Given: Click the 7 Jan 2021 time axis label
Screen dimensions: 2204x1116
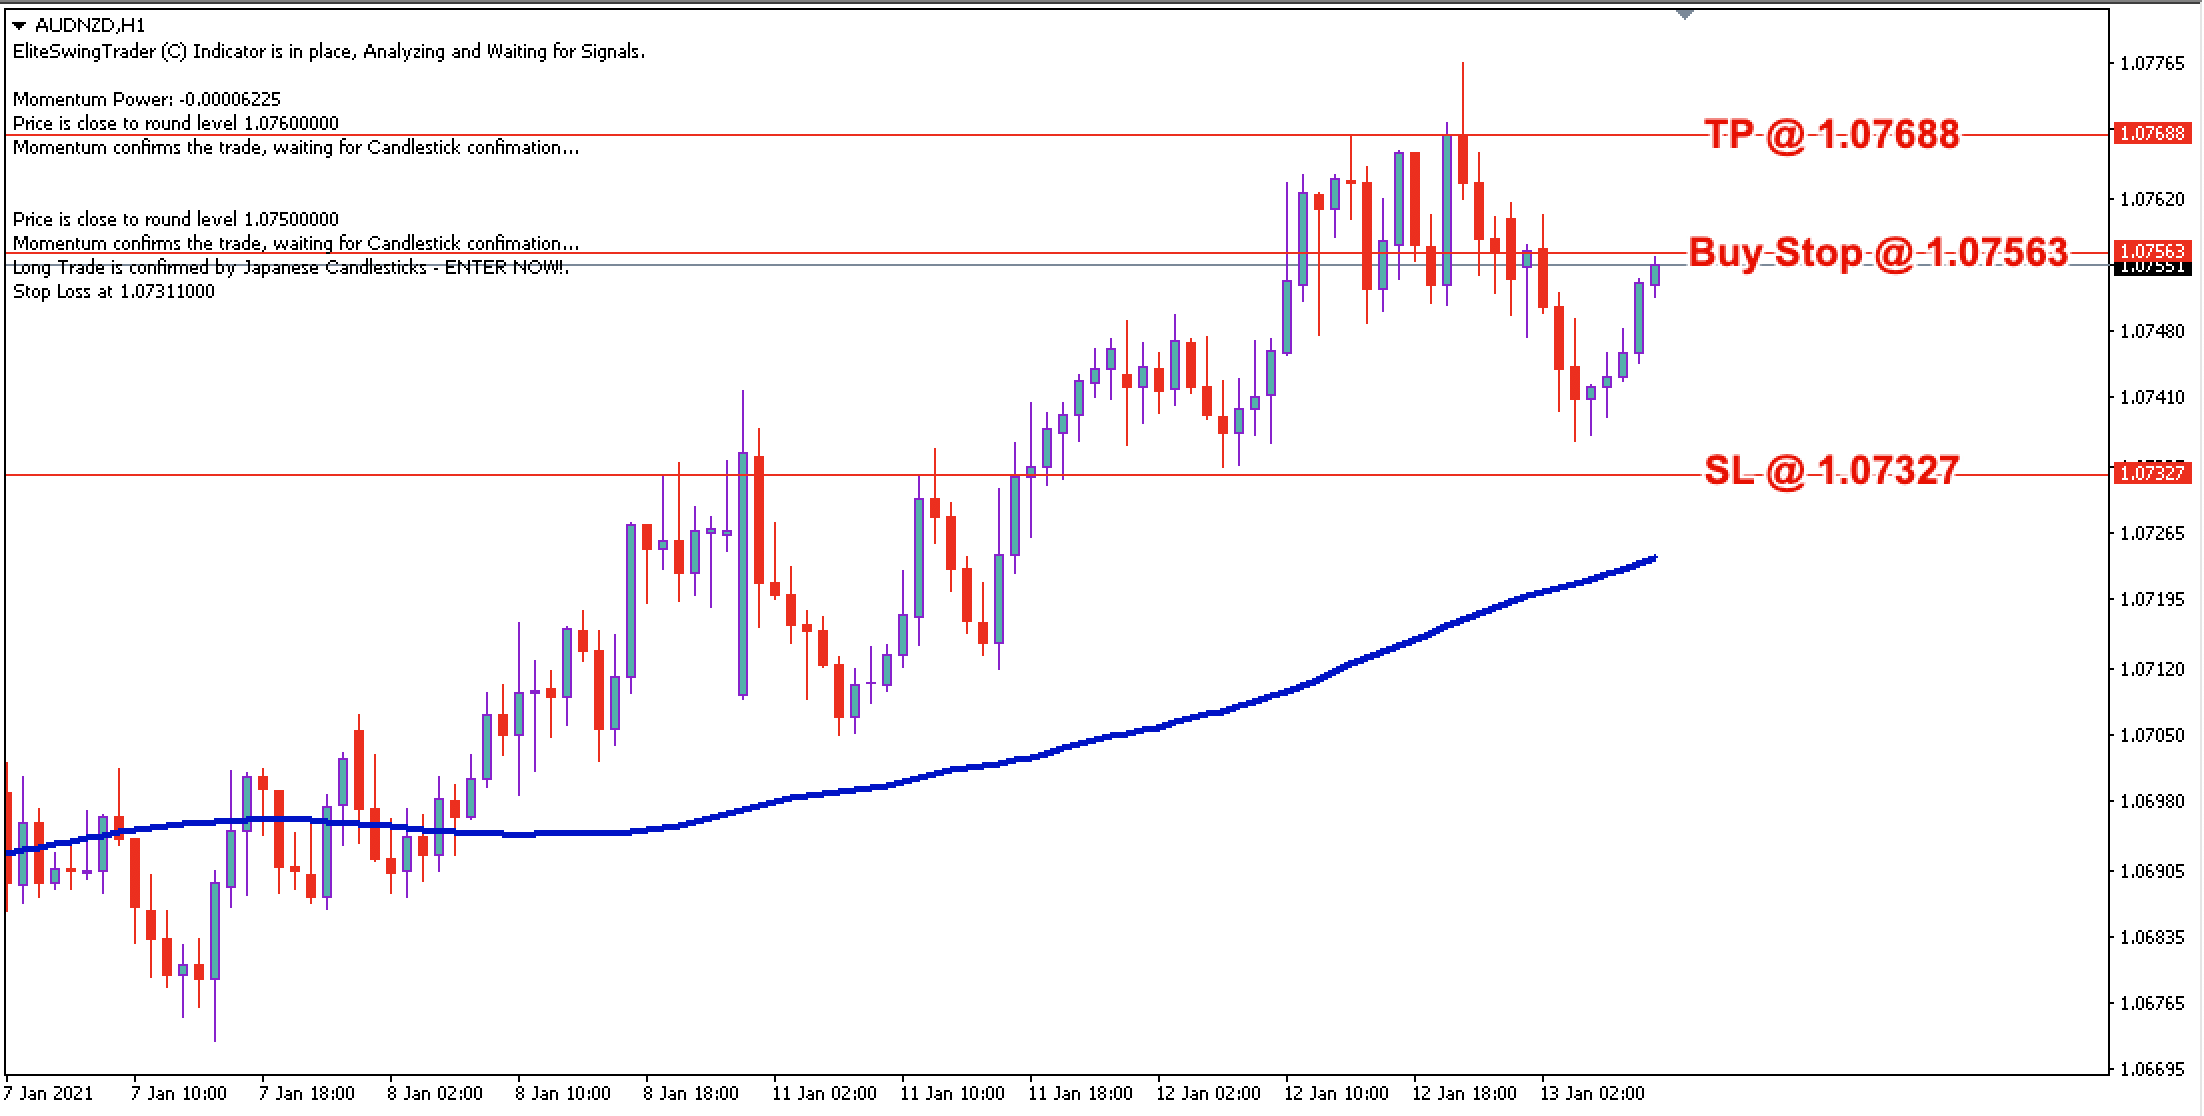Looking at the screenshot, I should tap(49, 1095).
